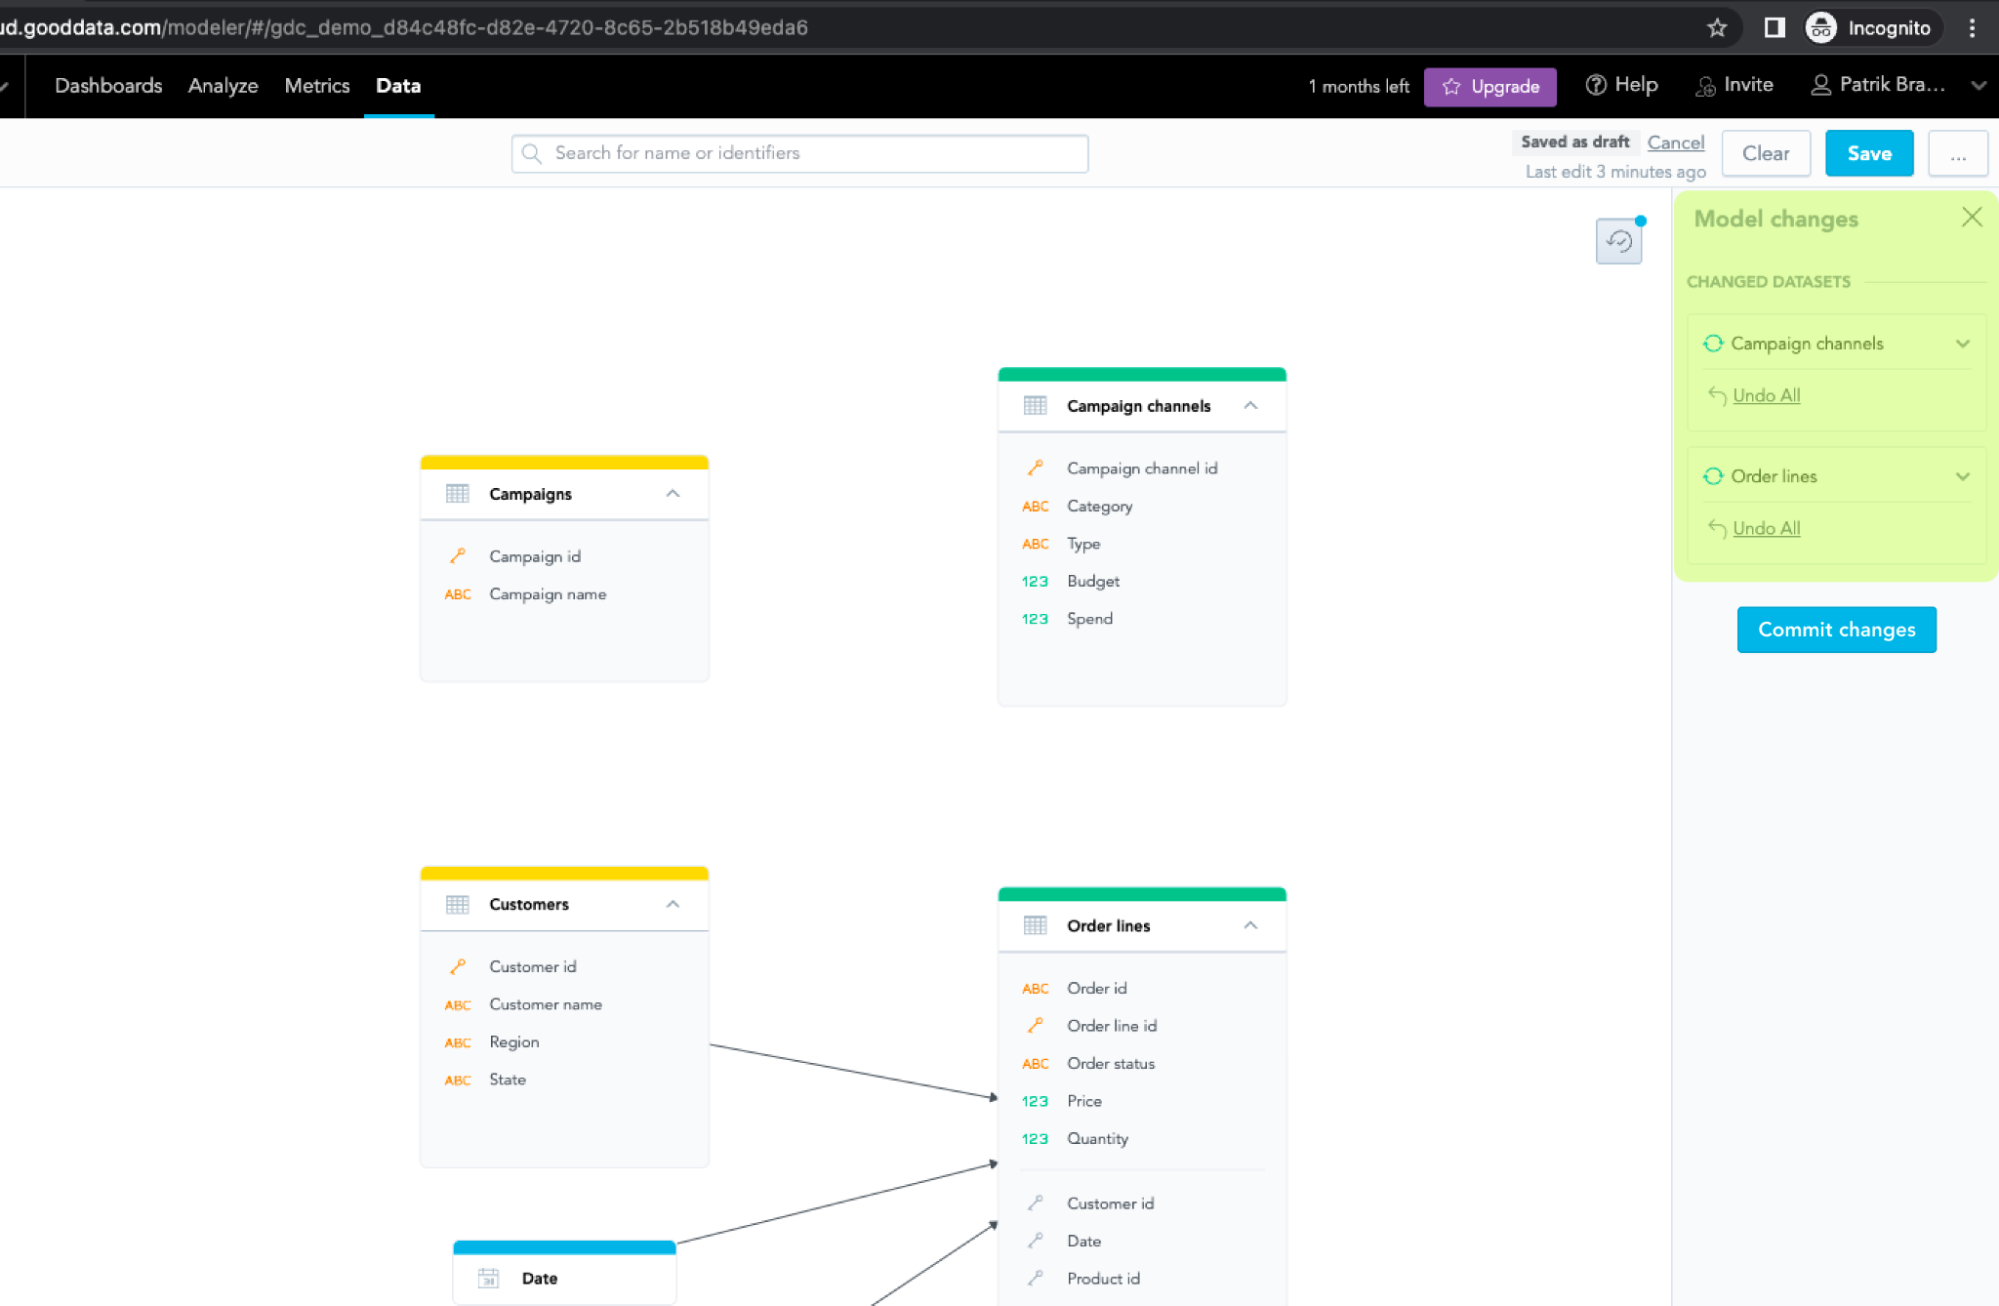Open the Metrics tab
1999x1306 pixels.
coord(317,85)
